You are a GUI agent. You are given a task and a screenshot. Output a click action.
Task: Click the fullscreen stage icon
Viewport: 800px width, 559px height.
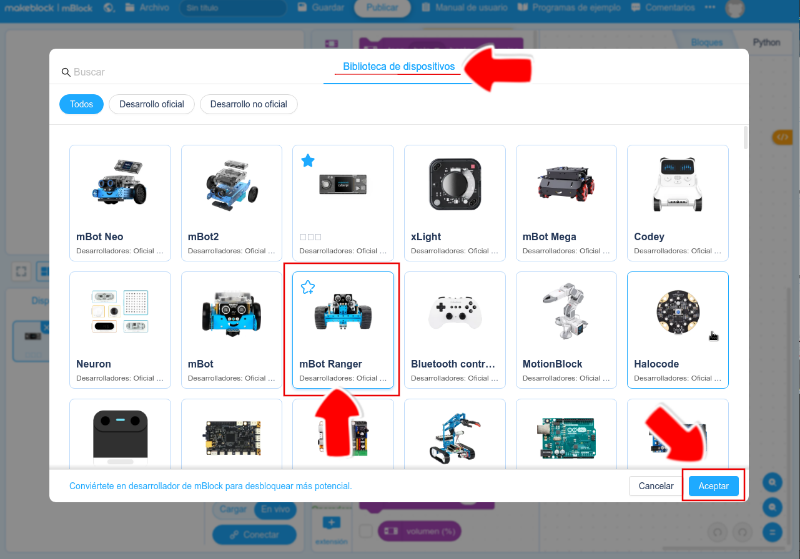click(21, 271)
